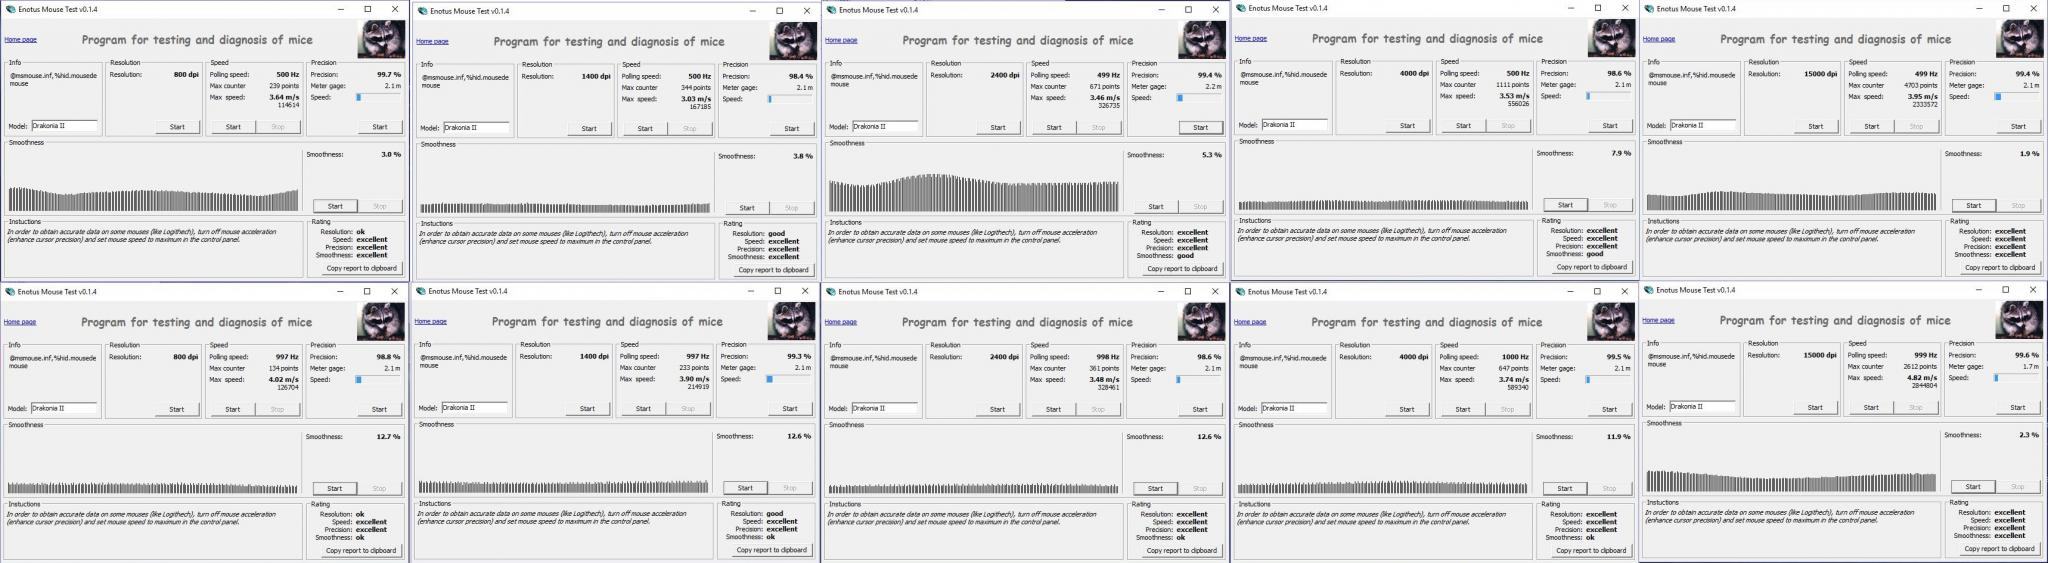This screenshot has width=2048, height=563.
Task: Click the Model field in the 15000 dpi 499 Hz window
Action: pyautogui.click(x=1703, y=125)
